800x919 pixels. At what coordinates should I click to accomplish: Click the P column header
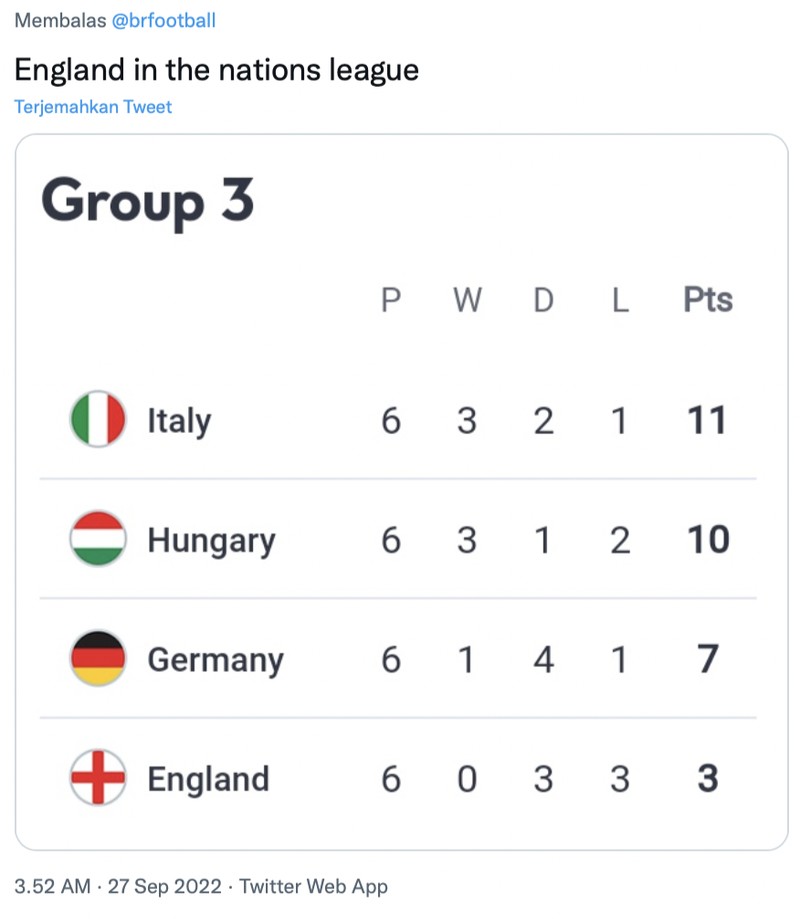[x=390, y=299]
